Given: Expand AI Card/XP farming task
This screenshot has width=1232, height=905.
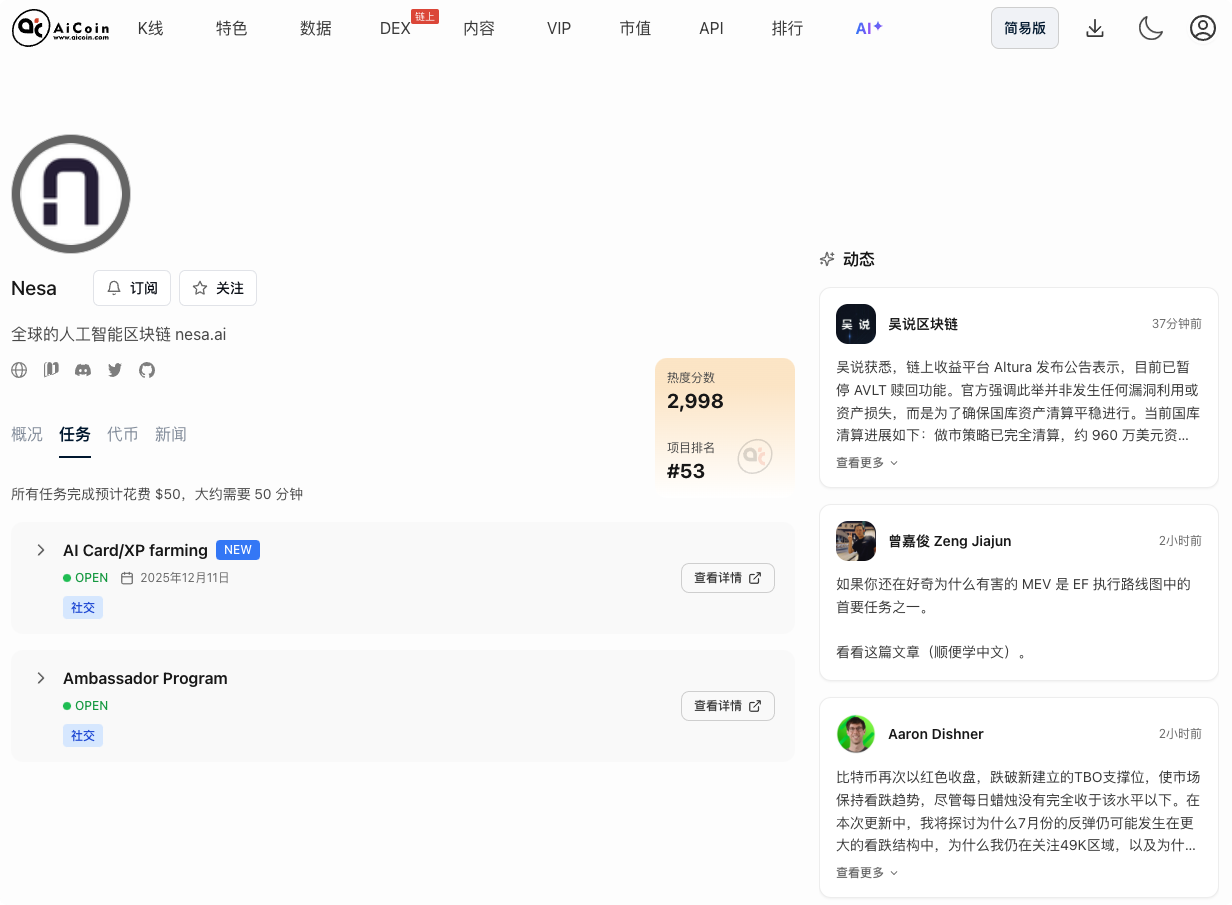Looking at the screenshot, I should [x=41, y=550].
